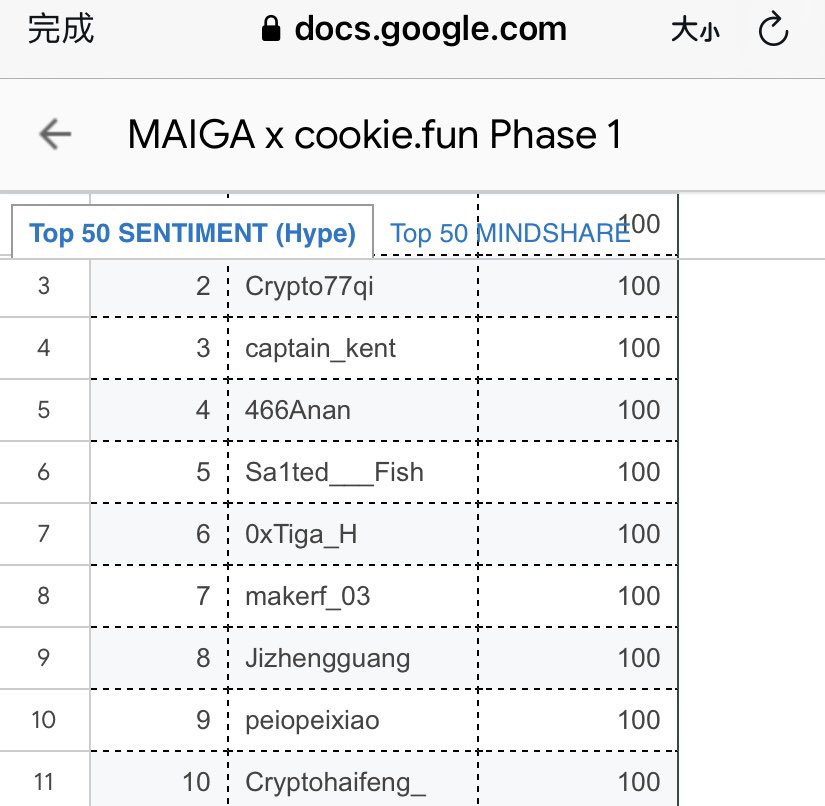Tap the docs.google.com address field
825x806 pixels.
(414, 29)
